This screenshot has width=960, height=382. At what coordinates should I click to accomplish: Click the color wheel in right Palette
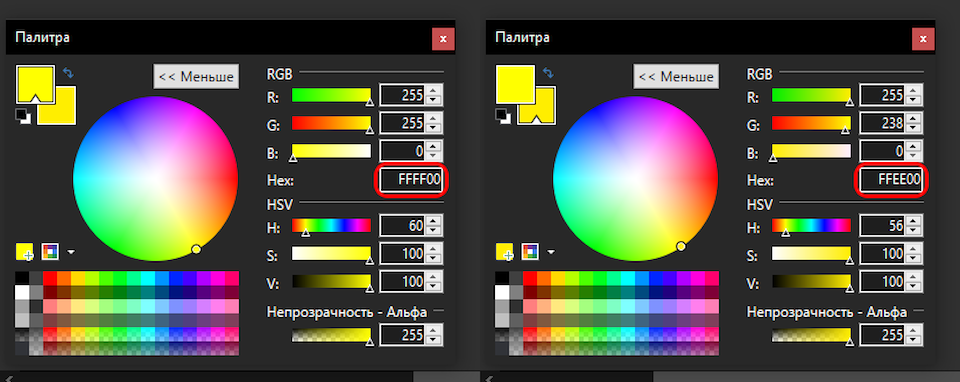[x=636, y=179]
